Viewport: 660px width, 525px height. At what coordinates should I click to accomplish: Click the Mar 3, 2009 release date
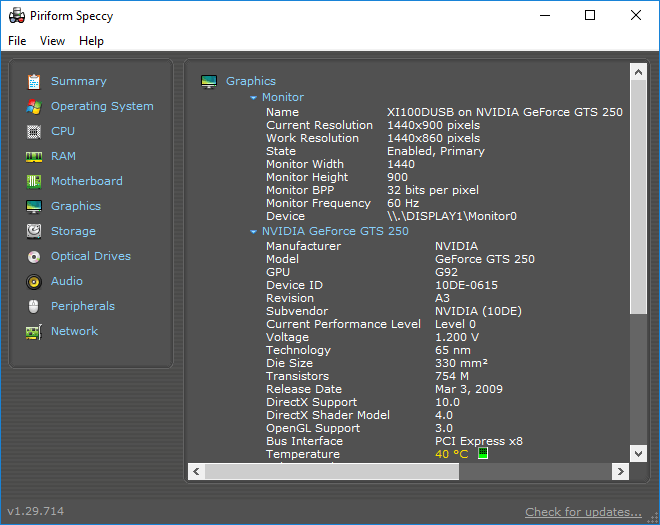(468, 389)
